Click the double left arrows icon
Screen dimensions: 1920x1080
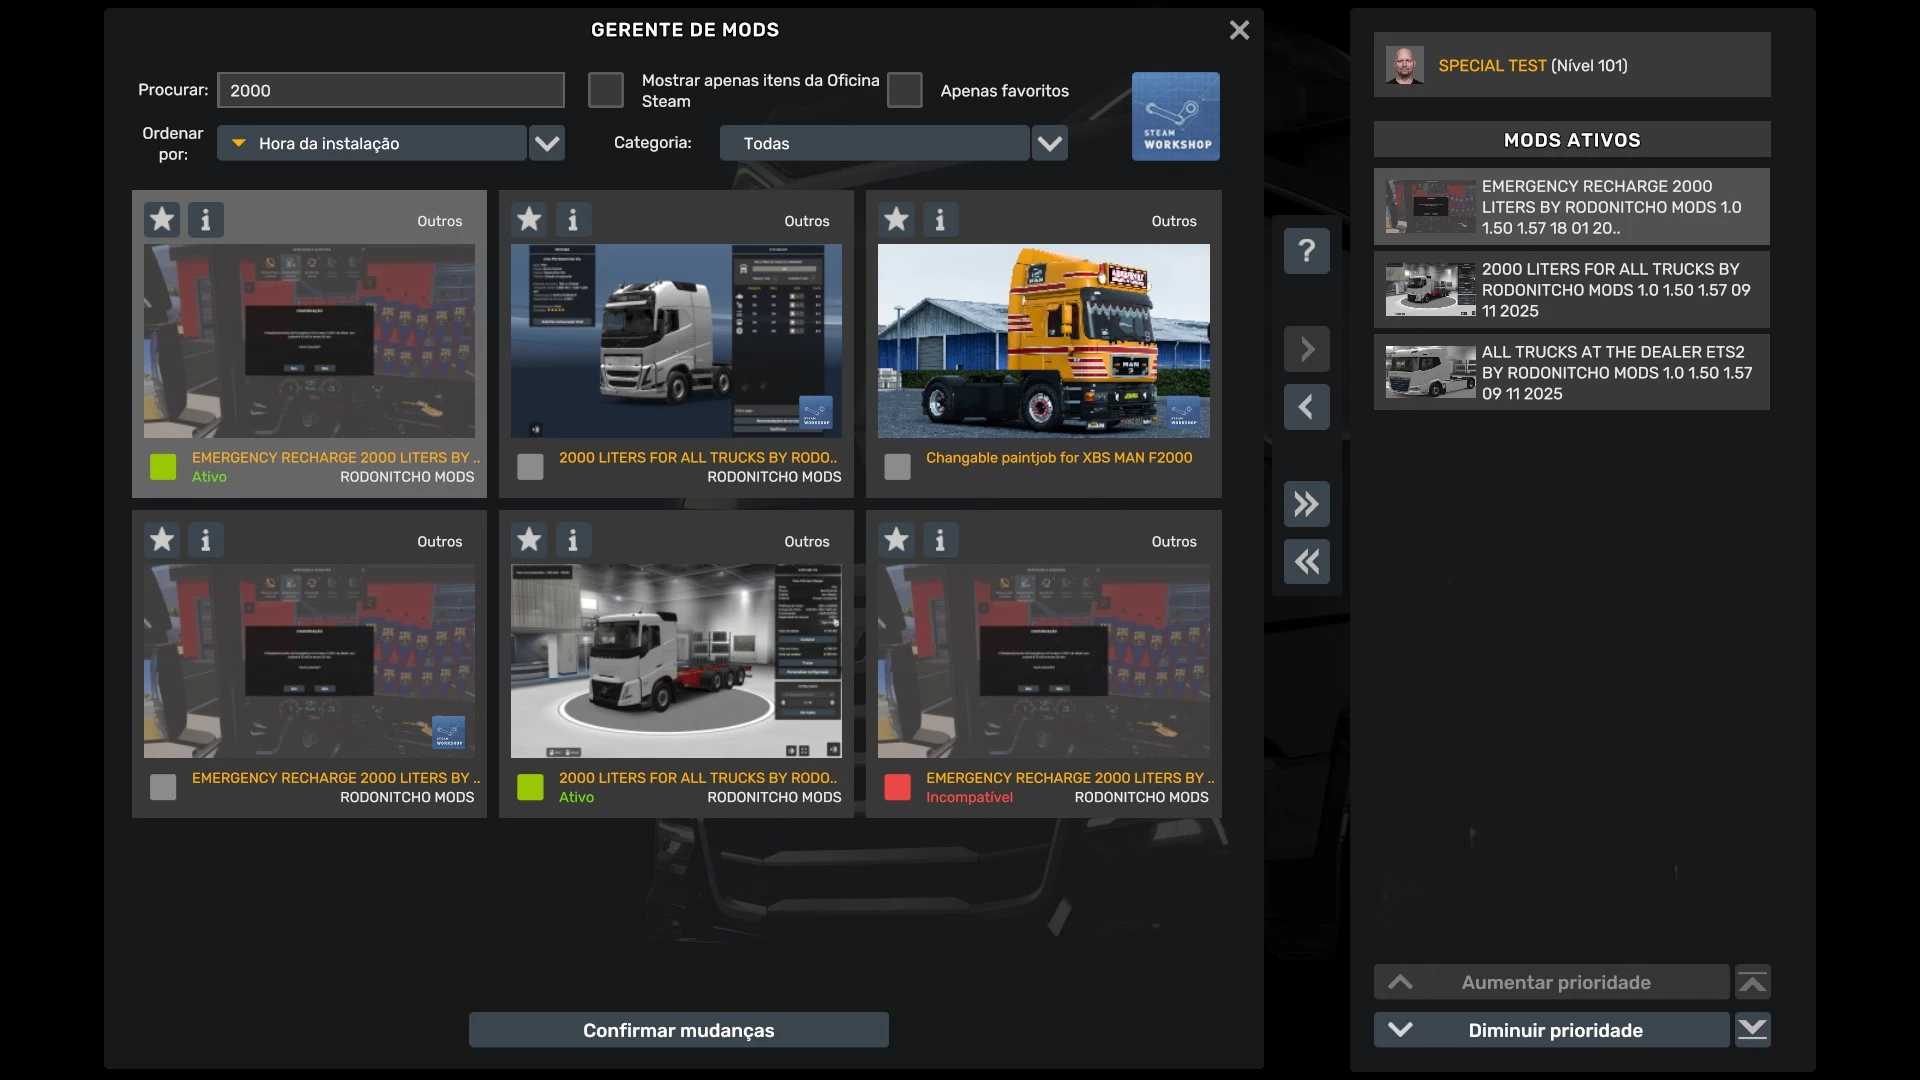click(x=1306, y=562)
